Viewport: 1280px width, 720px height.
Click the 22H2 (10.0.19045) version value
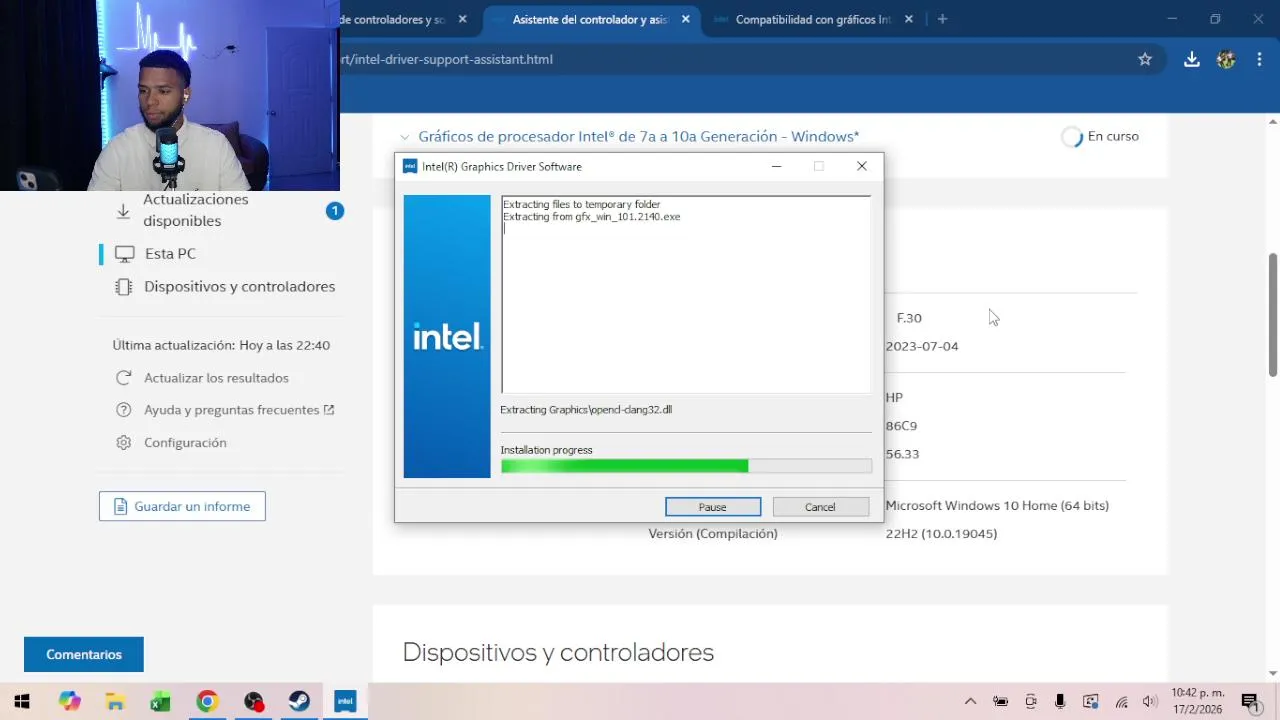point(941,534)
